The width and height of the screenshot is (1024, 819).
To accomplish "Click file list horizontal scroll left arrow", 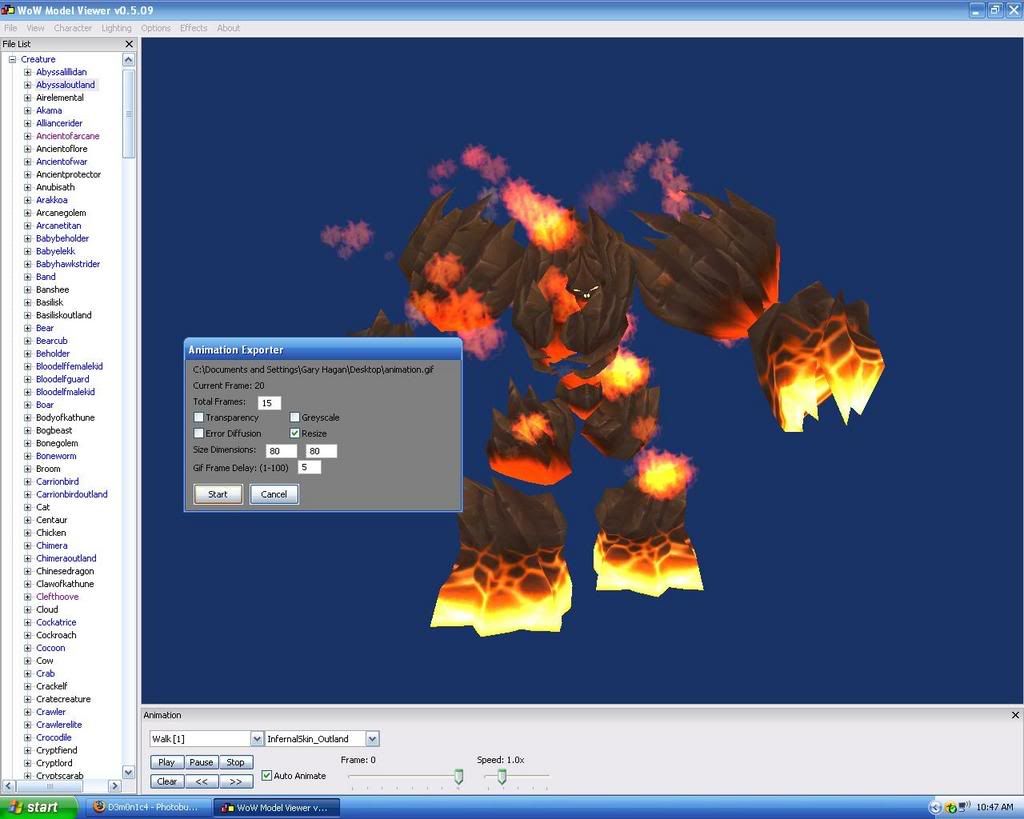I will [8, 786].
